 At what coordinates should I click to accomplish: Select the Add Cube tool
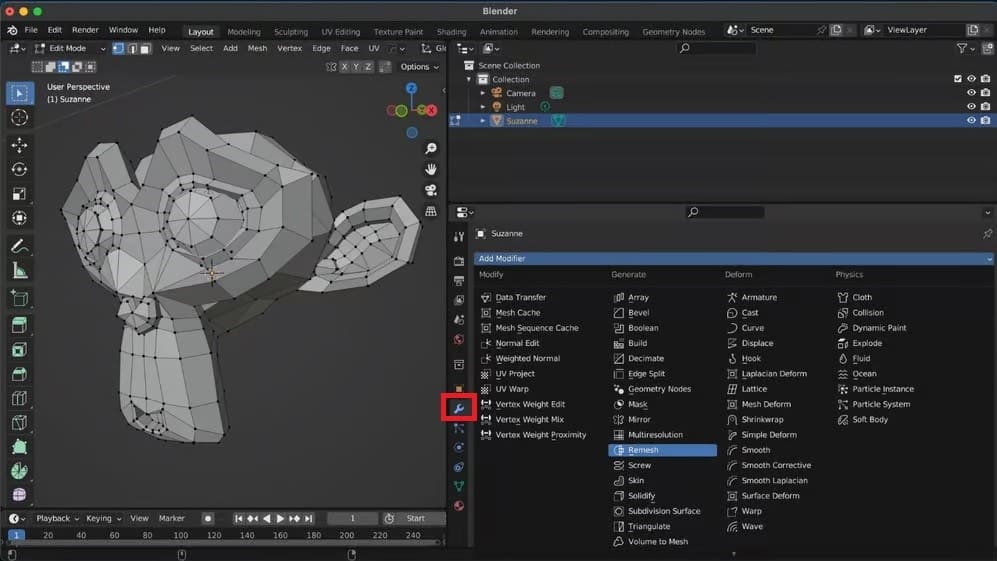click(x=19, y=298)
